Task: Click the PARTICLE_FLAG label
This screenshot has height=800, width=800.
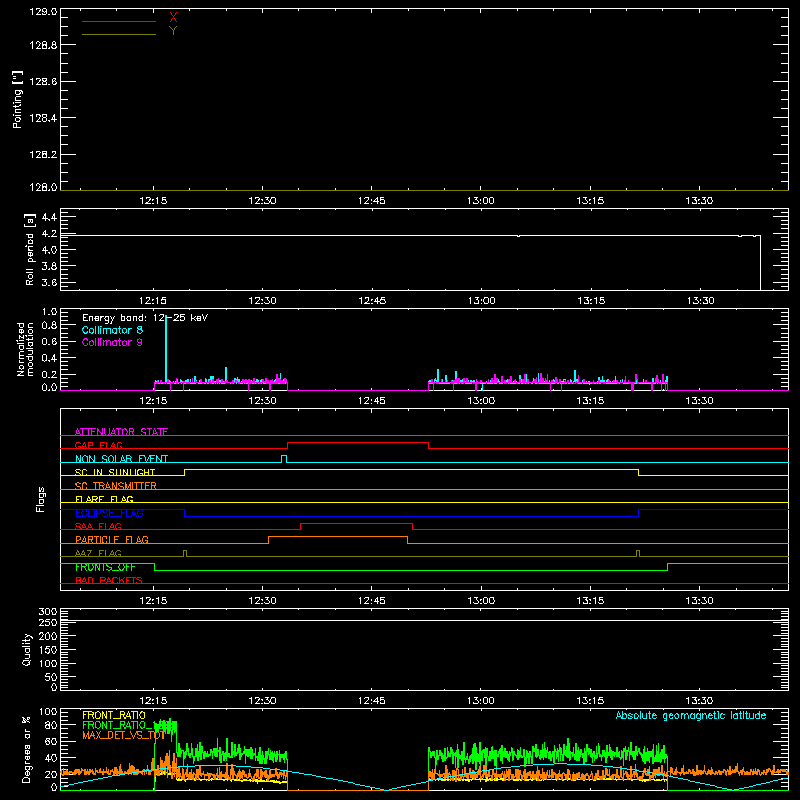Action: (112, 539)
